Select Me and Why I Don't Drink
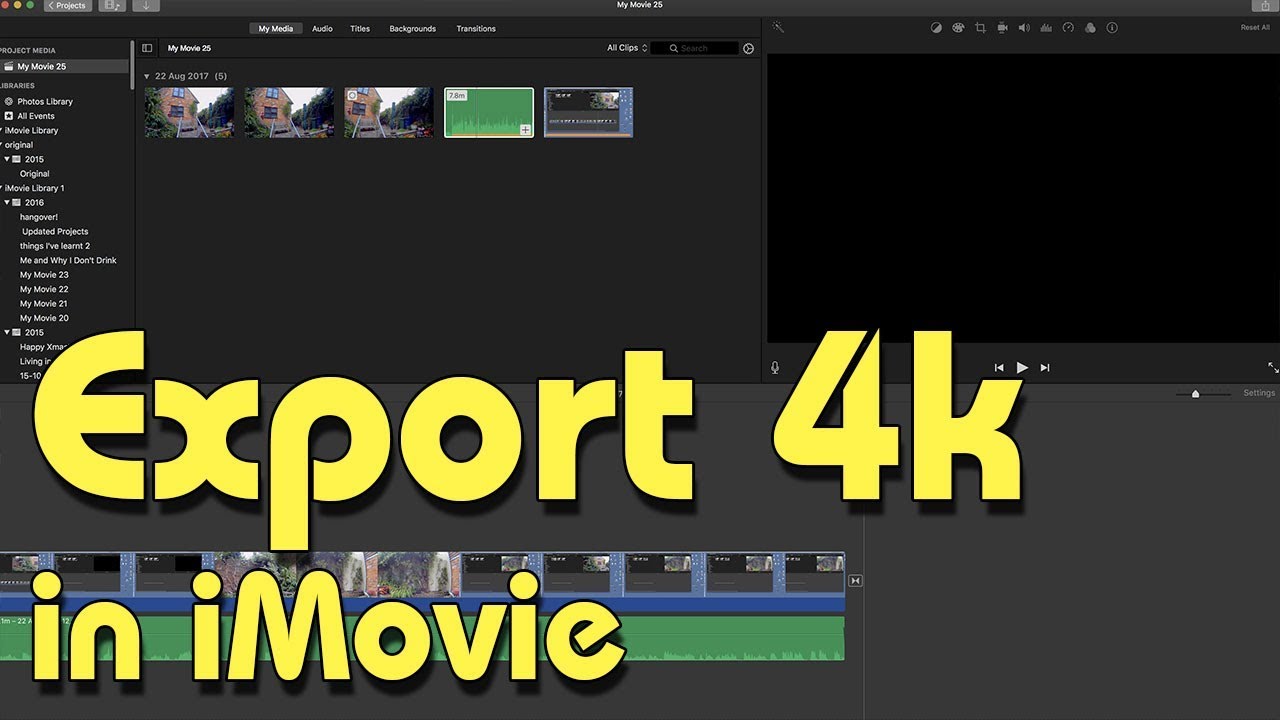This screenshot has width=1280, height=720. [x=68, y=260]
